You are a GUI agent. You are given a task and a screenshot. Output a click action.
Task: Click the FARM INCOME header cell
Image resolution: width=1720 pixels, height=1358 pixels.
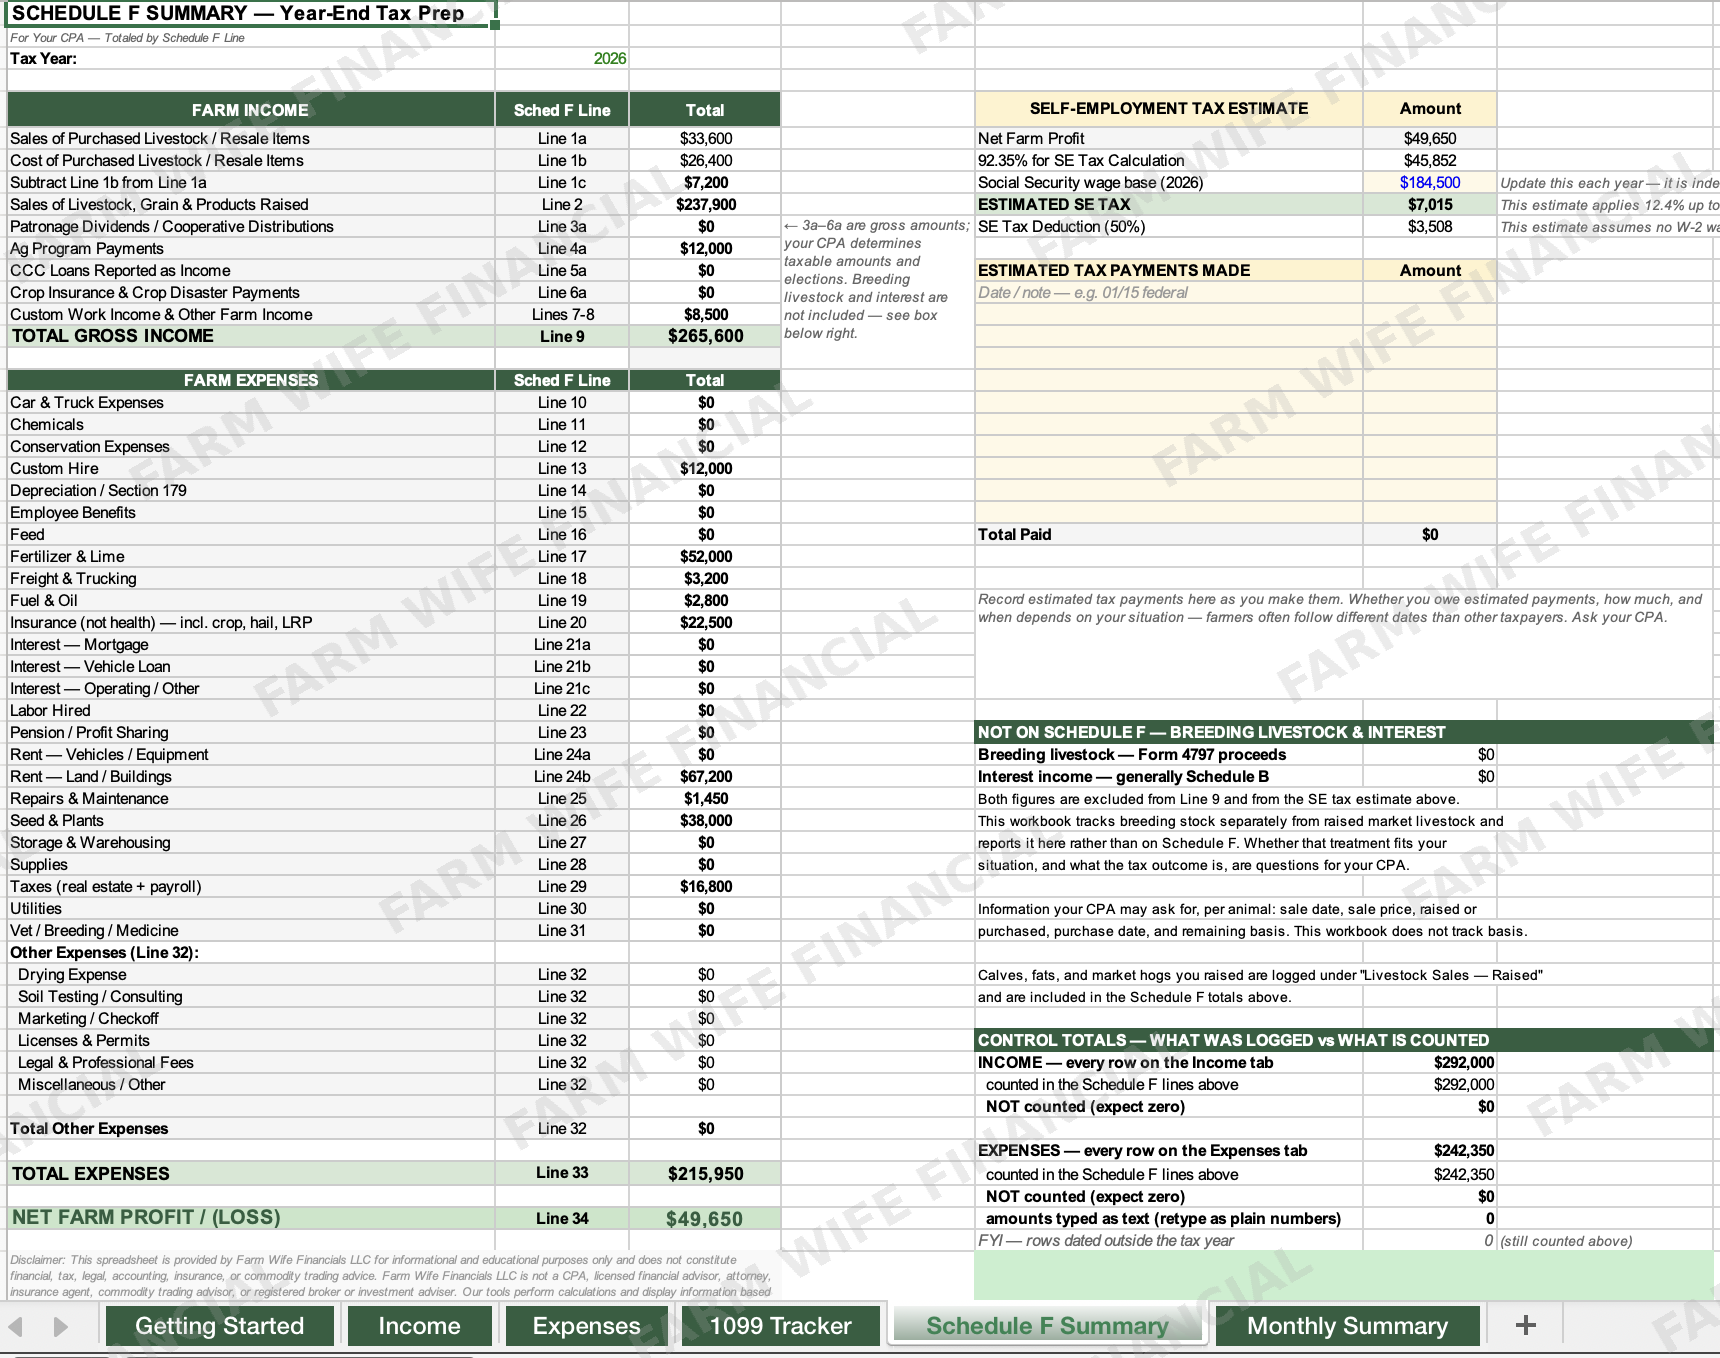click(251, 110)
